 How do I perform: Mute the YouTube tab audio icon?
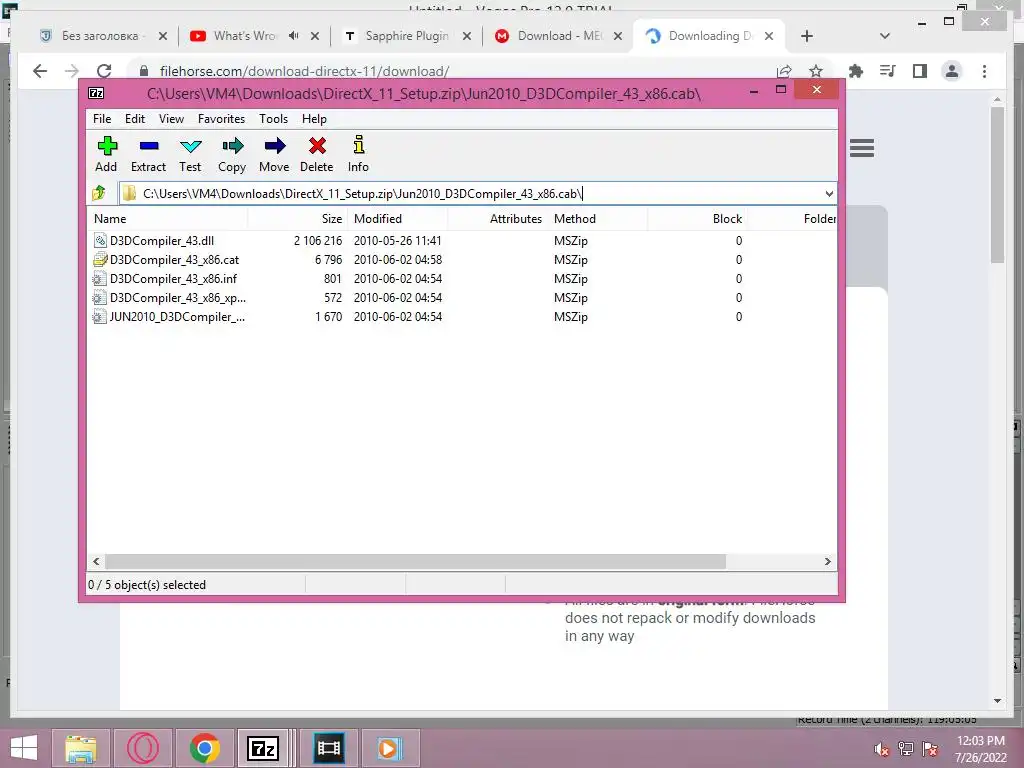coord(294,36)
